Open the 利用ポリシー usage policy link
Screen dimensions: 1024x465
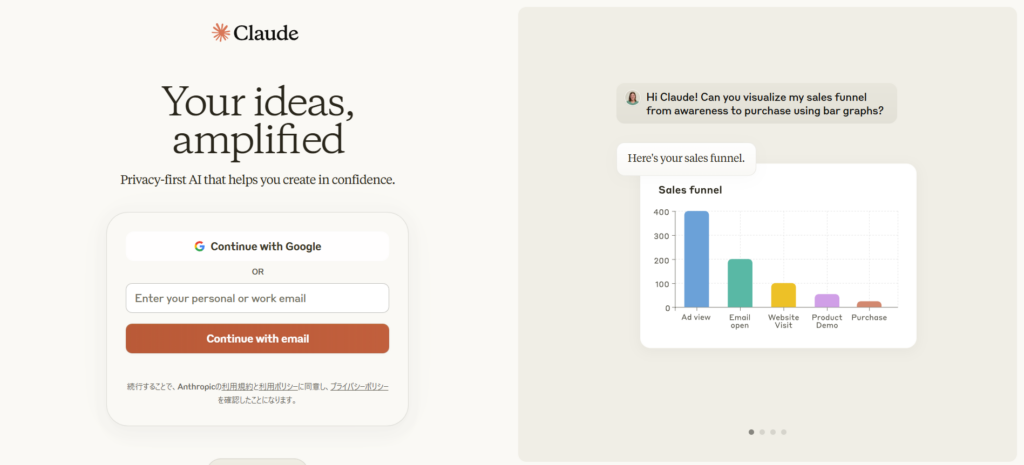coord(280,386)
